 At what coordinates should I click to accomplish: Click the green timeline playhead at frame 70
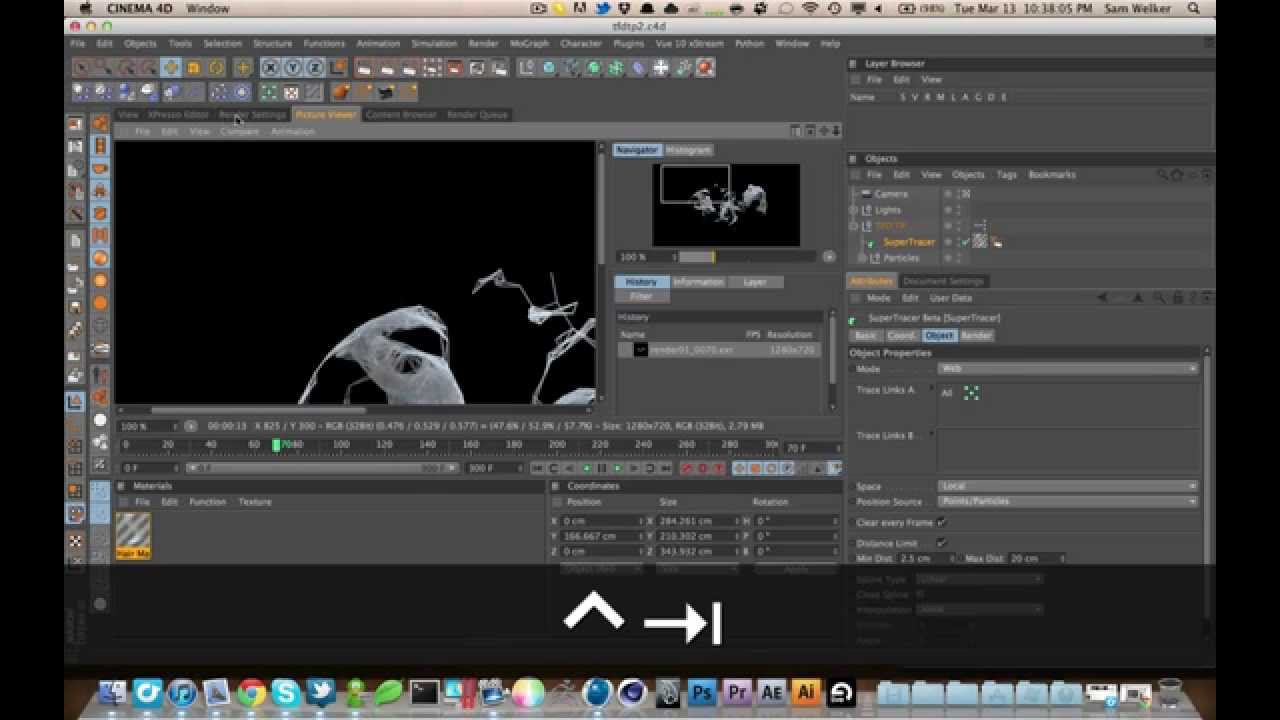[276, 445]
